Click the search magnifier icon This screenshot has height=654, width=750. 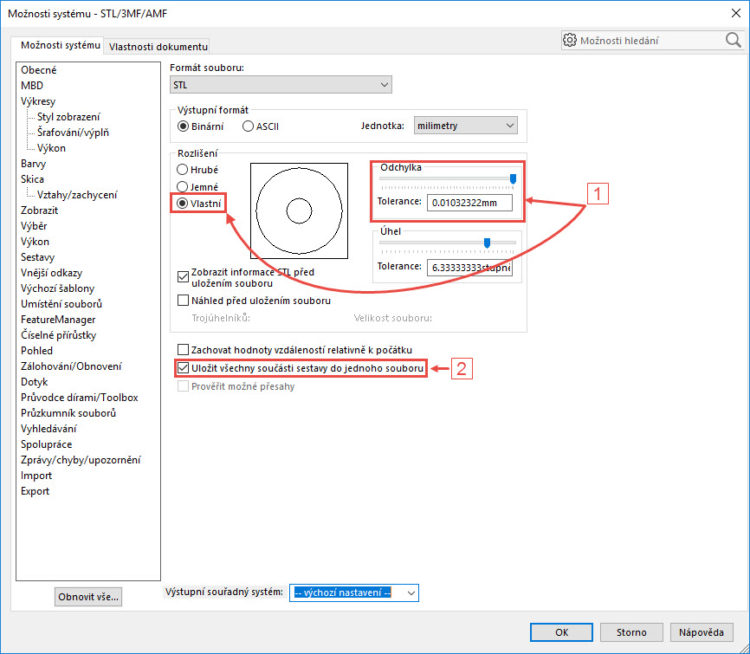click(732, 41)
